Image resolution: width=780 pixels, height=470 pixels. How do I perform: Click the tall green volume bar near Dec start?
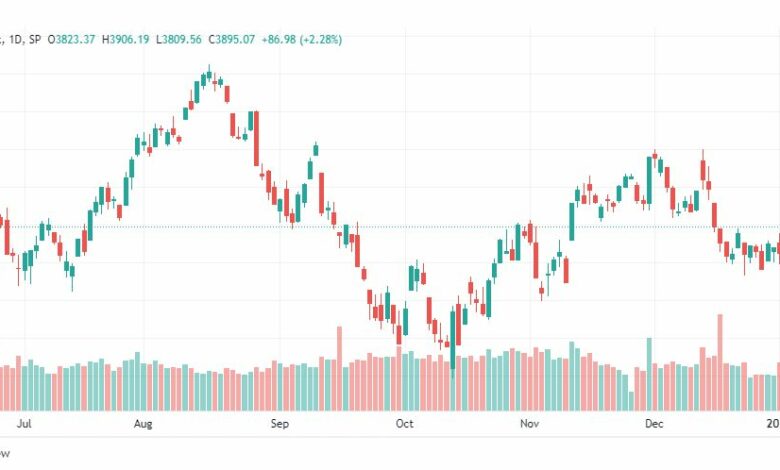point(649,374)
